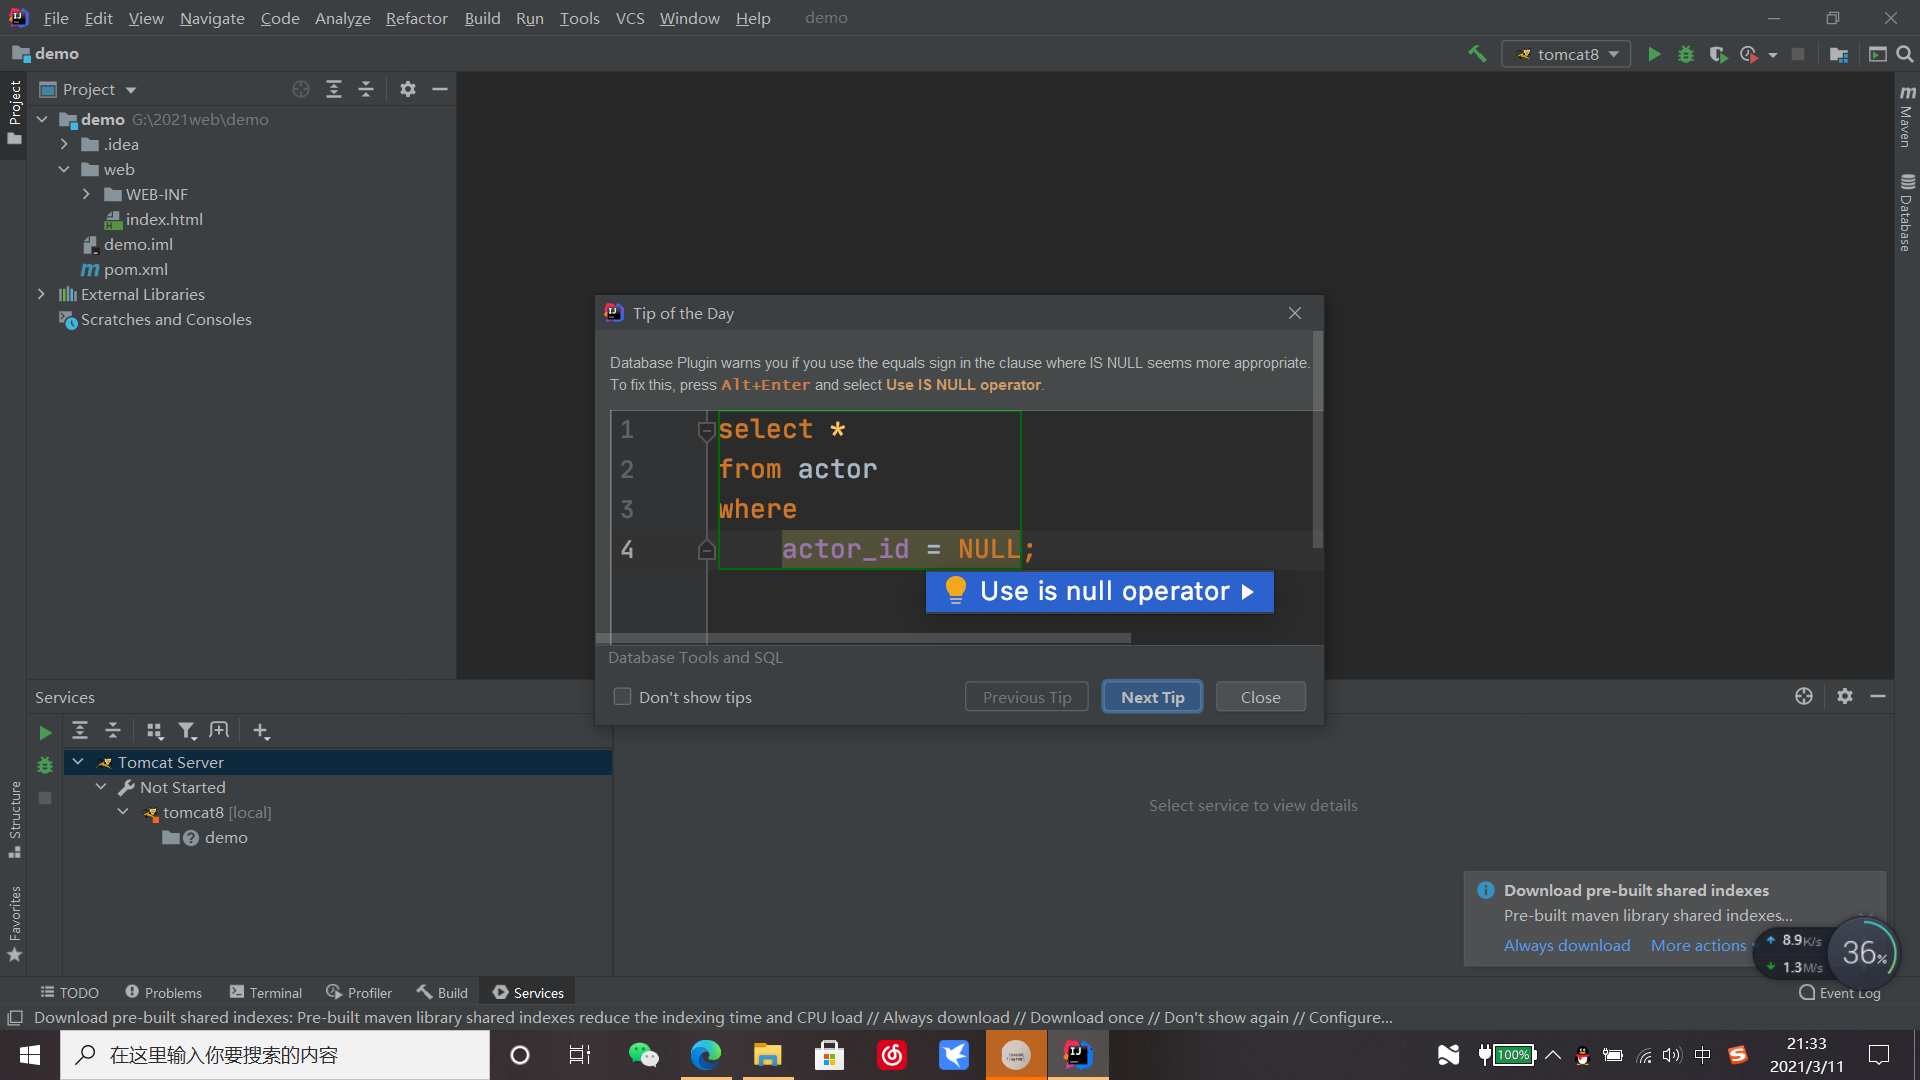Screen dimensions: 1920x1080
Task: Switch to the Terminal tab
Action: coord(266,992)
